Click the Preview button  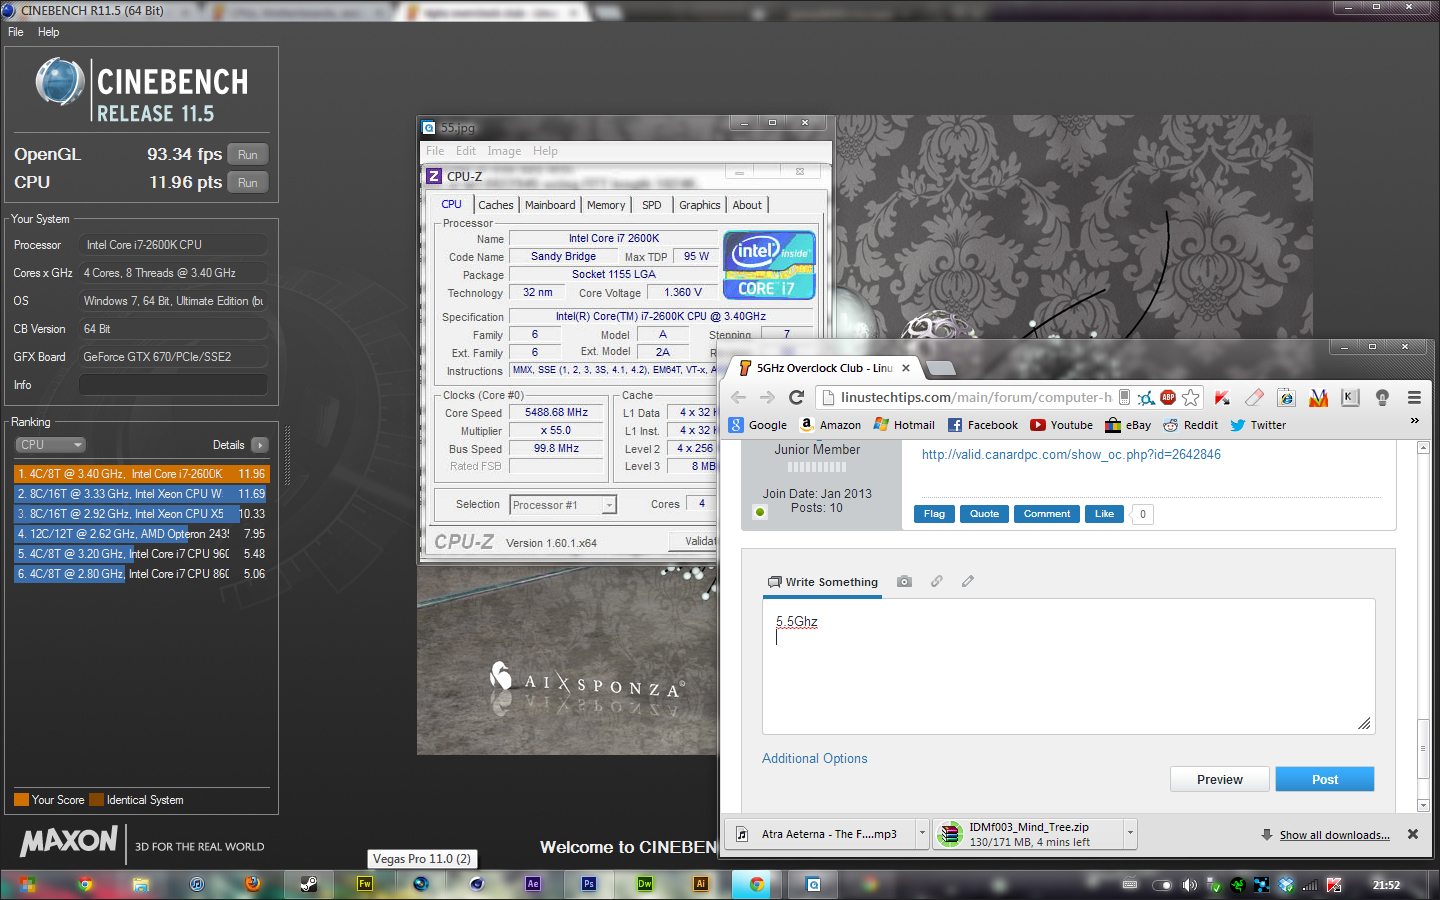1219,779
